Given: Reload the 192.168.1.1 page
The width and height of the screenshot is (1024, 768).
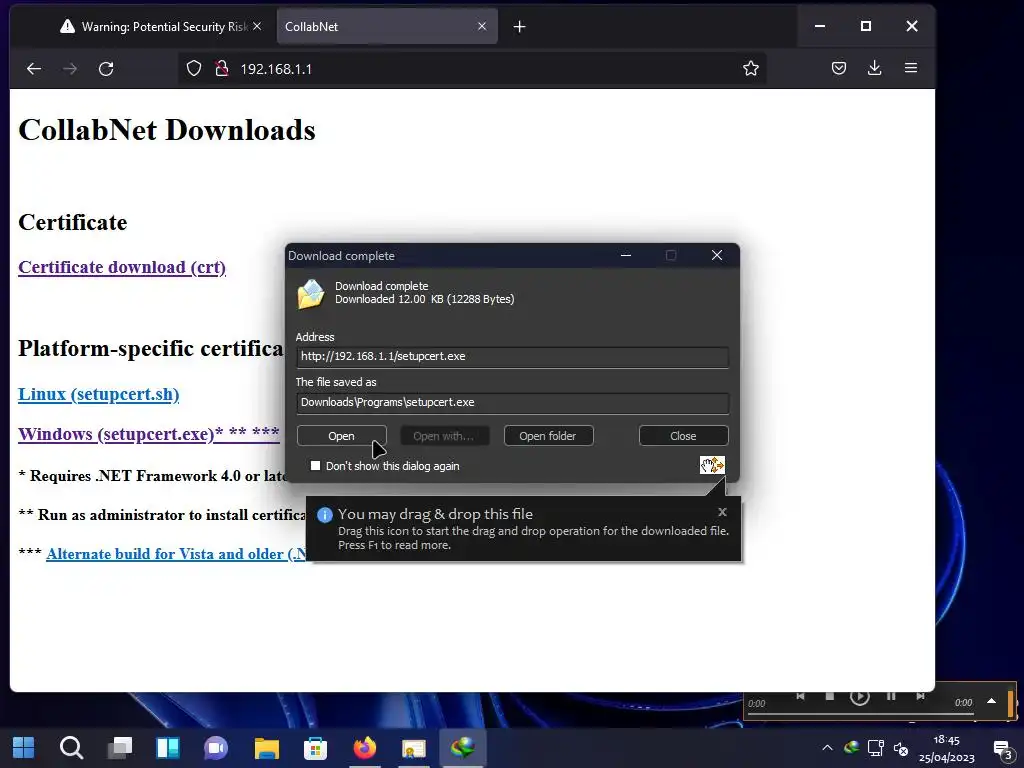Looking at the screenshot, I should (x=106, y=69).
